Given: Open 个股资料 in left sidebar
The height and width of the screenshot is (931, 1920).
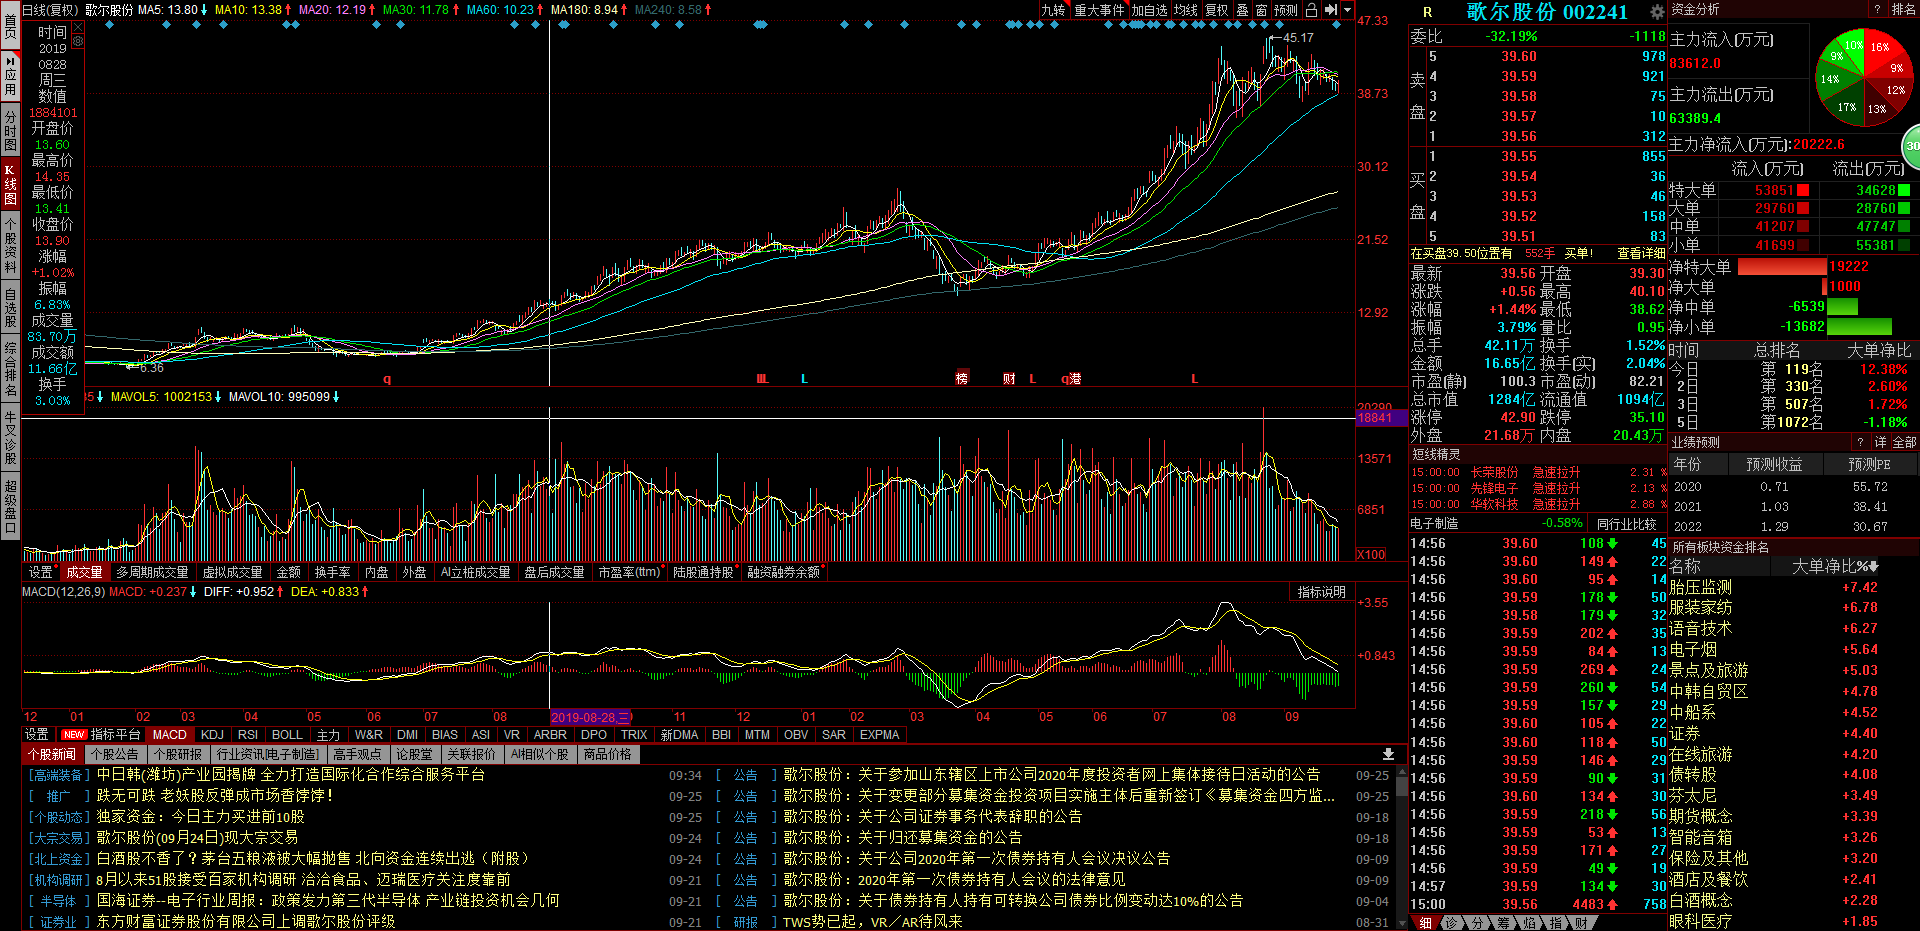Looking at the screenshot, I should point(10,244).
